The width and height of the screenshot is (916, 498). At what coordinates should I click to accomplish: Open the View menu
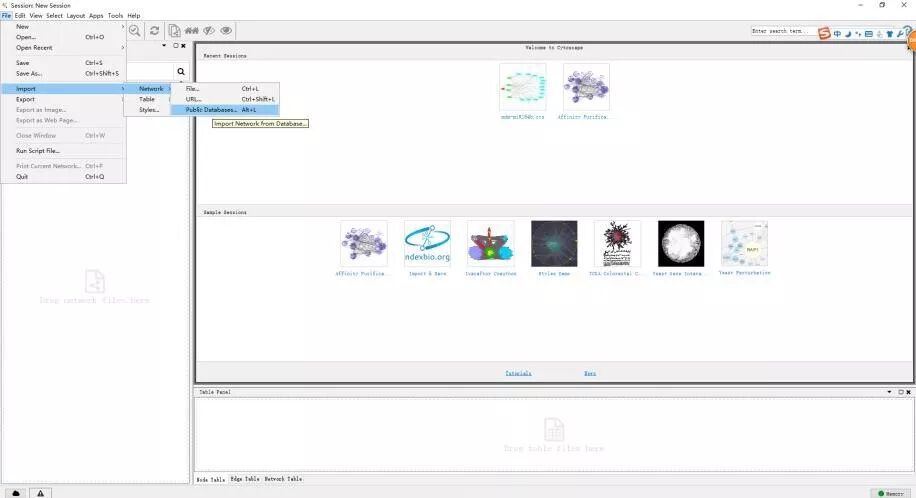coord(36,16)
